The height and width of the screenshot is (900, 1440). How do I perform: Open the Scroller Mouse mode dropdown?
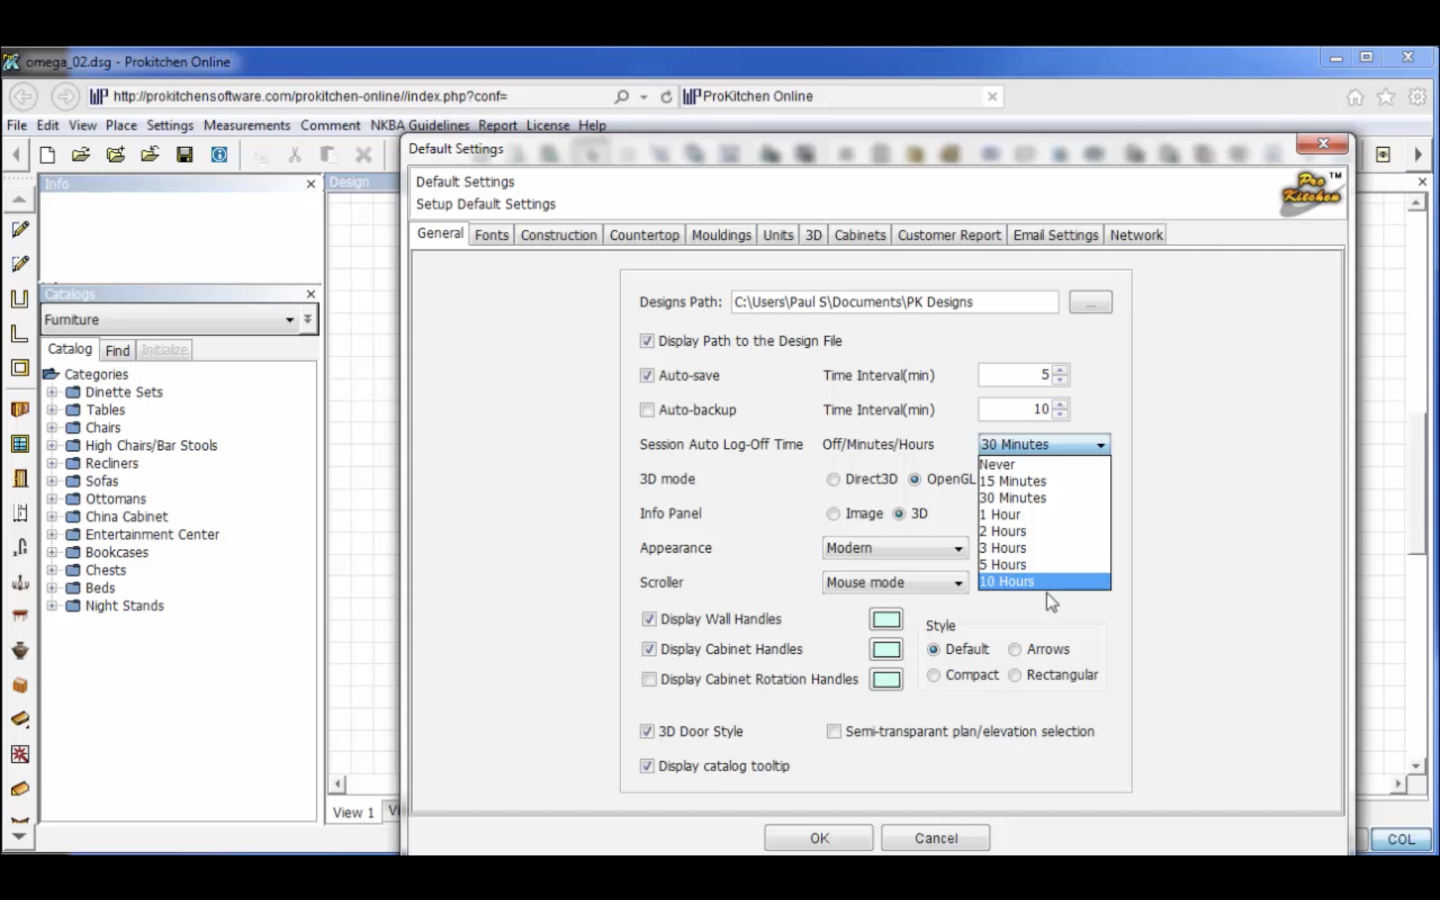click(x=895, y=582)
